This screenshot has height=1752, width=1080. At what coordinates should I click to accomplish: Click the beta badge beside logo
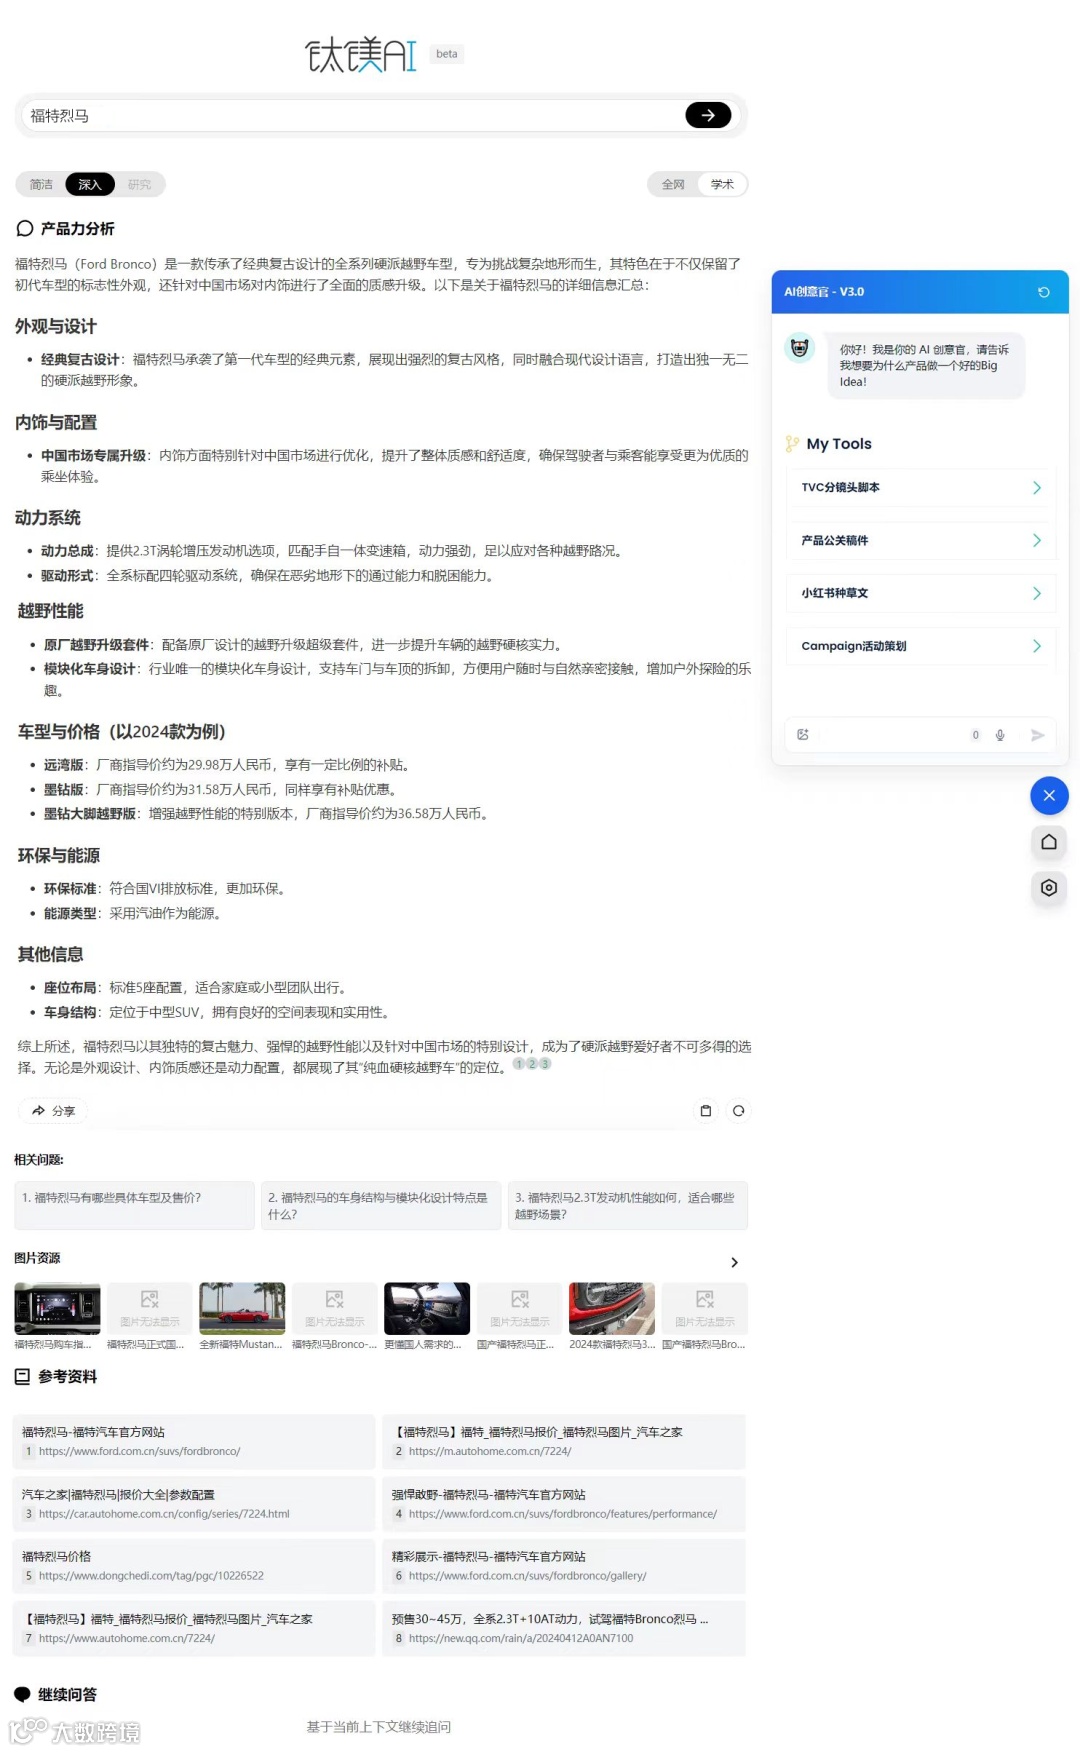click(447, 54)
